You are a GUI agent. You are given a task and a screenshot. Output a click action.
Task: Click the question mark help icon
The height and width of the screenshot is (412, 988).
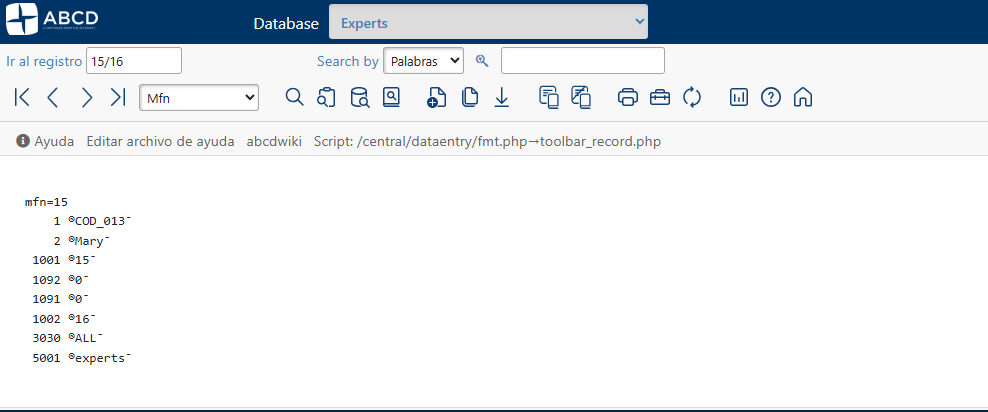(x=770, y=97)
